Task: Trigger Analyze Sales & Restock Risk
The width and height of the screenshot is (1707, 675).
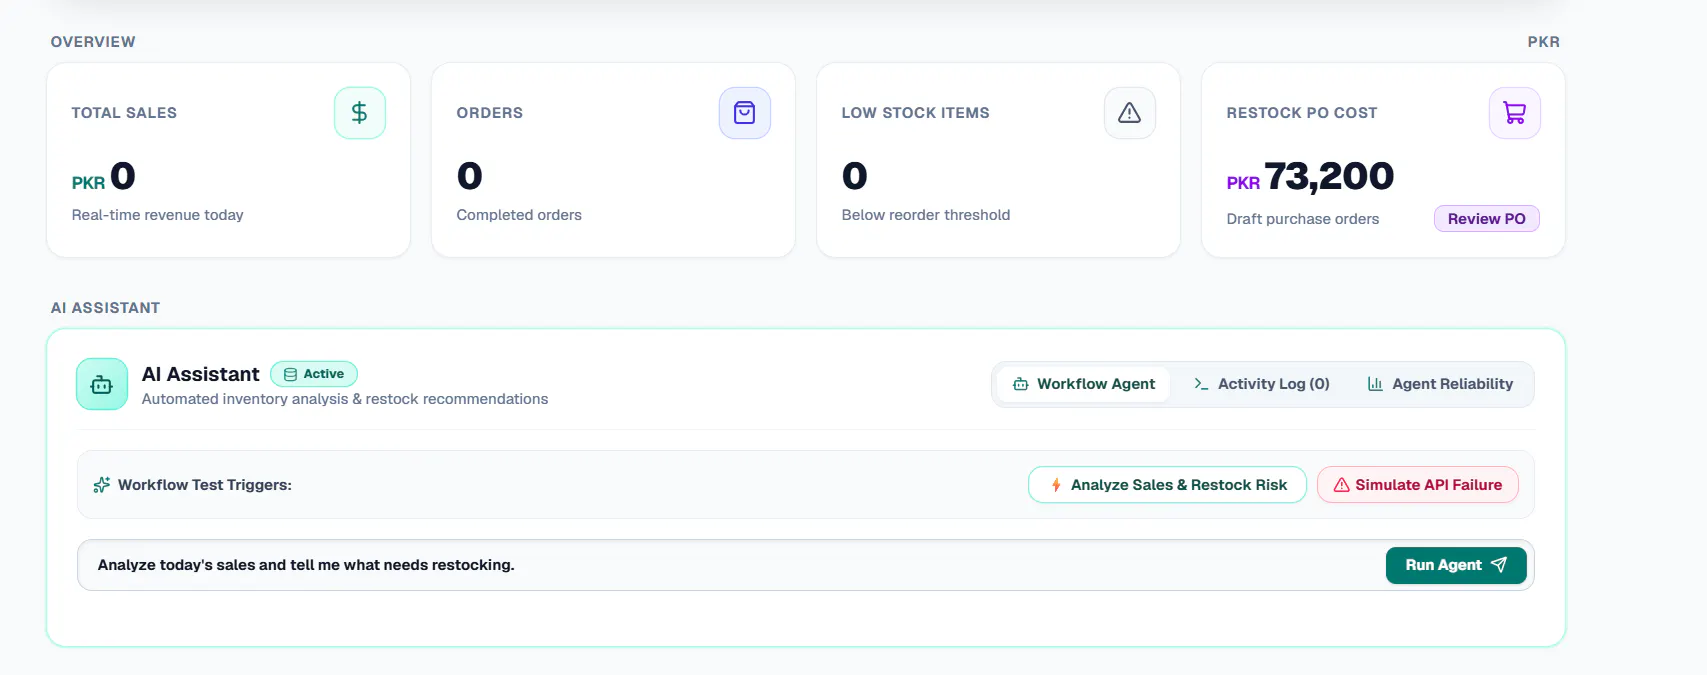Action: click(x=1167, y=485)
